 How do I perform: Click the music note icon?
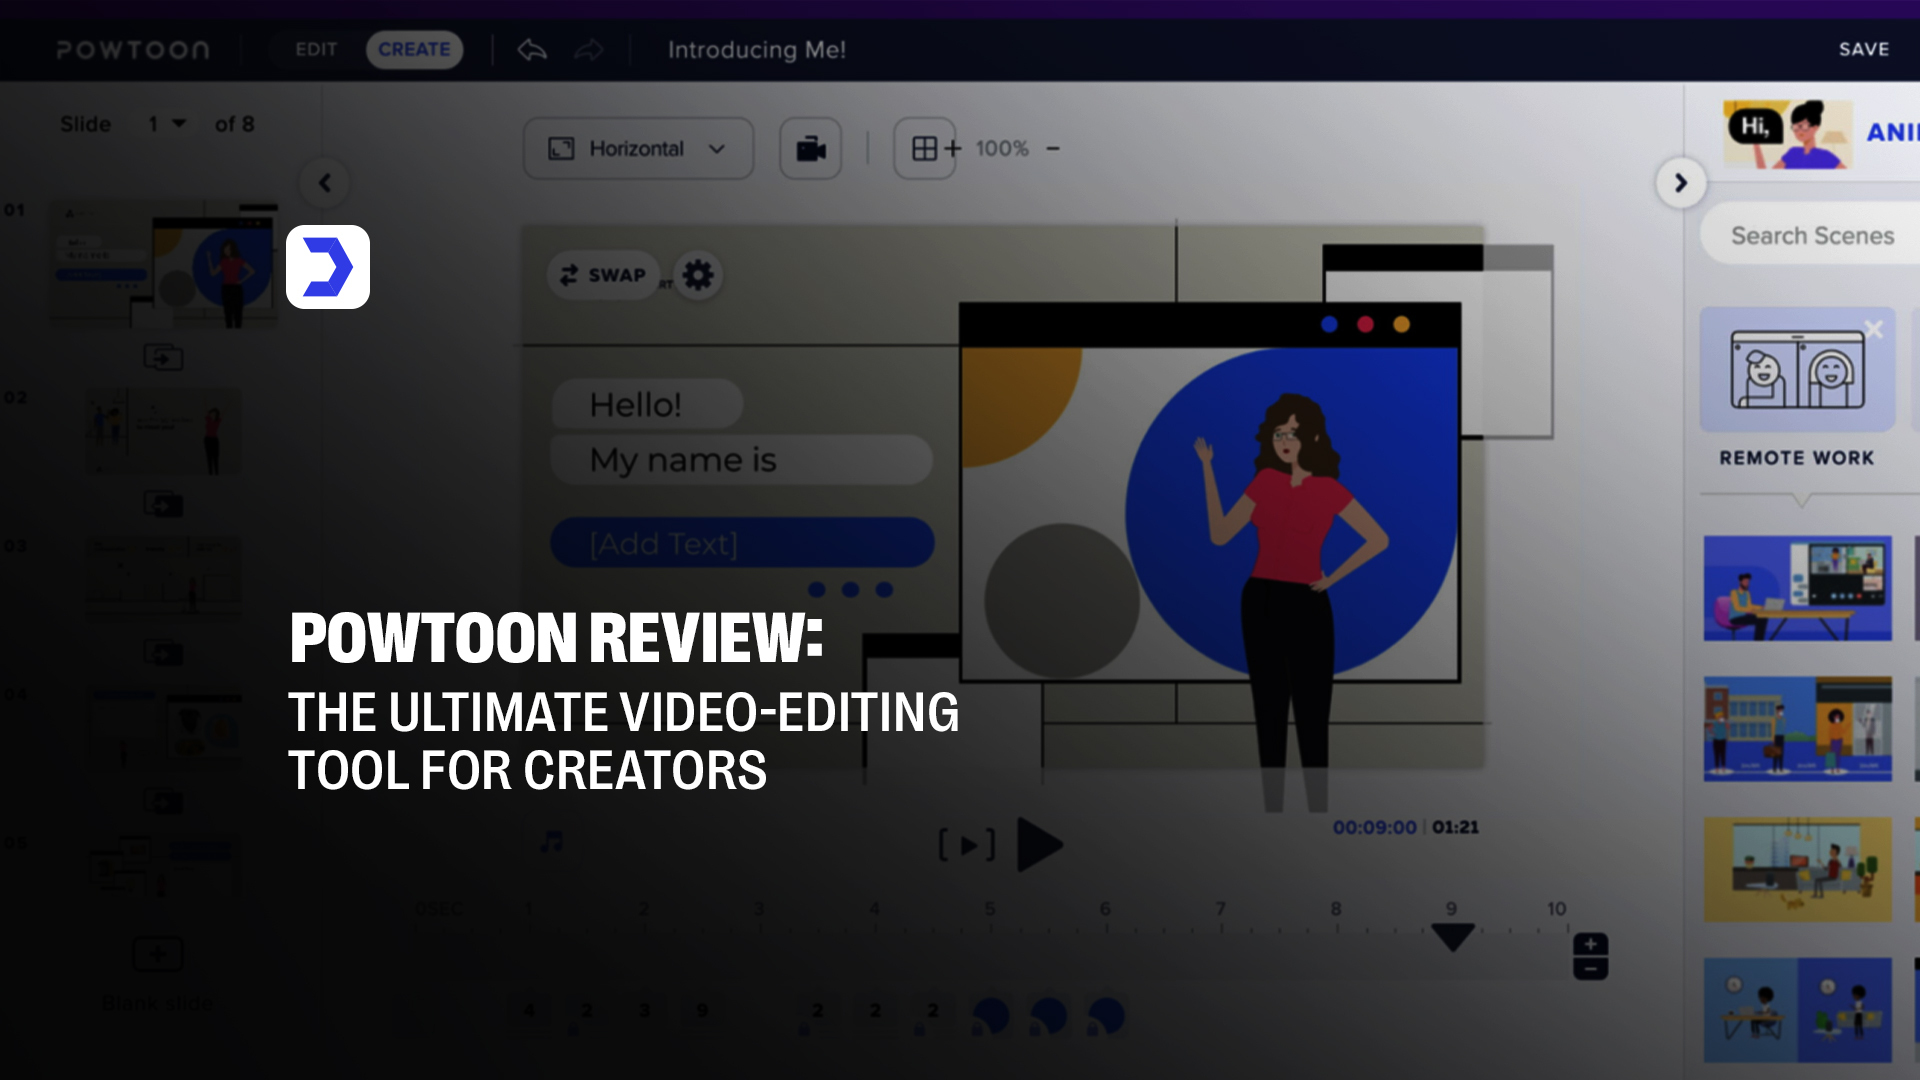[x=551, y=843]
